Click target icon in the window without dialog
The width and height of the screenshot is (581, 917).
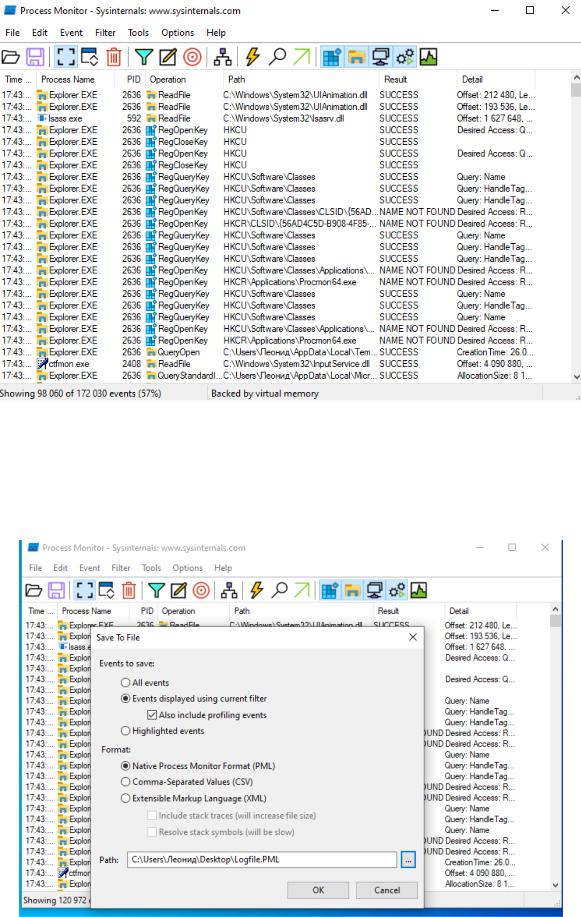(x=192, y=57)
